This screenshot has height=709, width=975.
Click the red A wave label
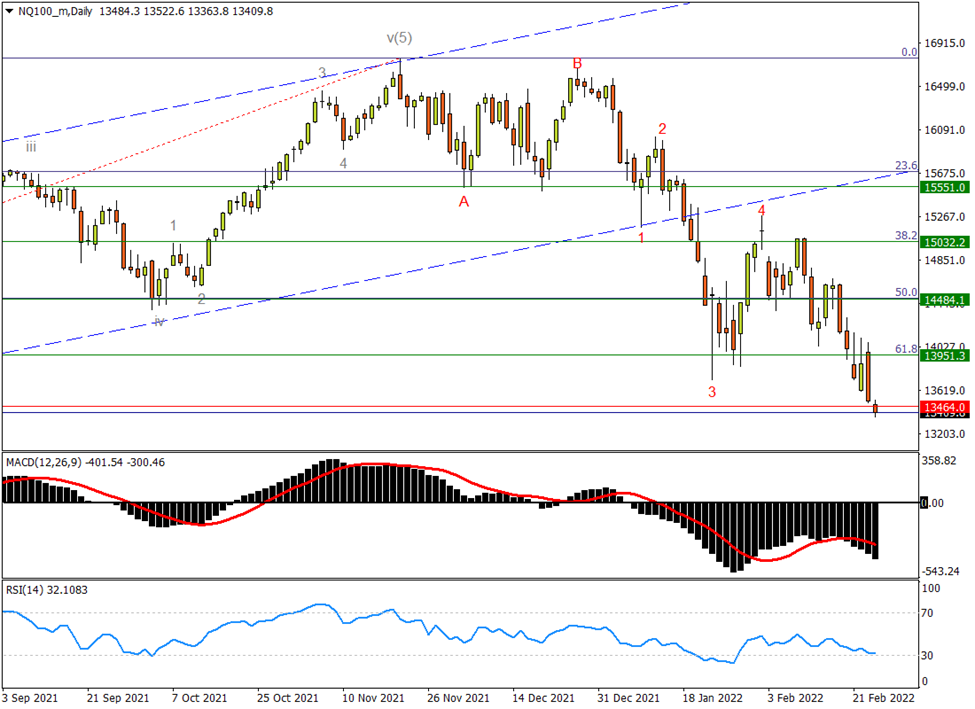tap(464, 202)
